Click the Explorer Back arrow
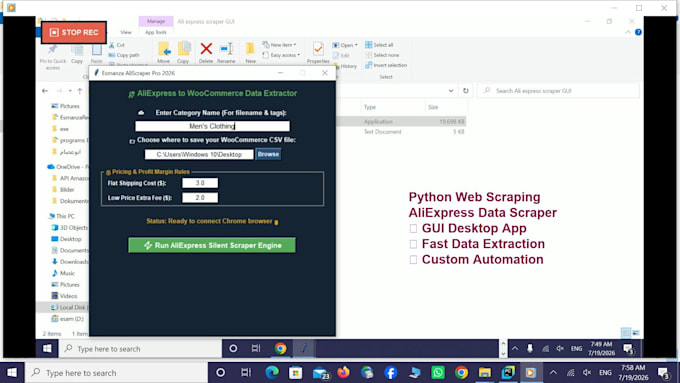The height and width of the screenshot is (383, 680). pyautogui.click(x=45, y=91)
